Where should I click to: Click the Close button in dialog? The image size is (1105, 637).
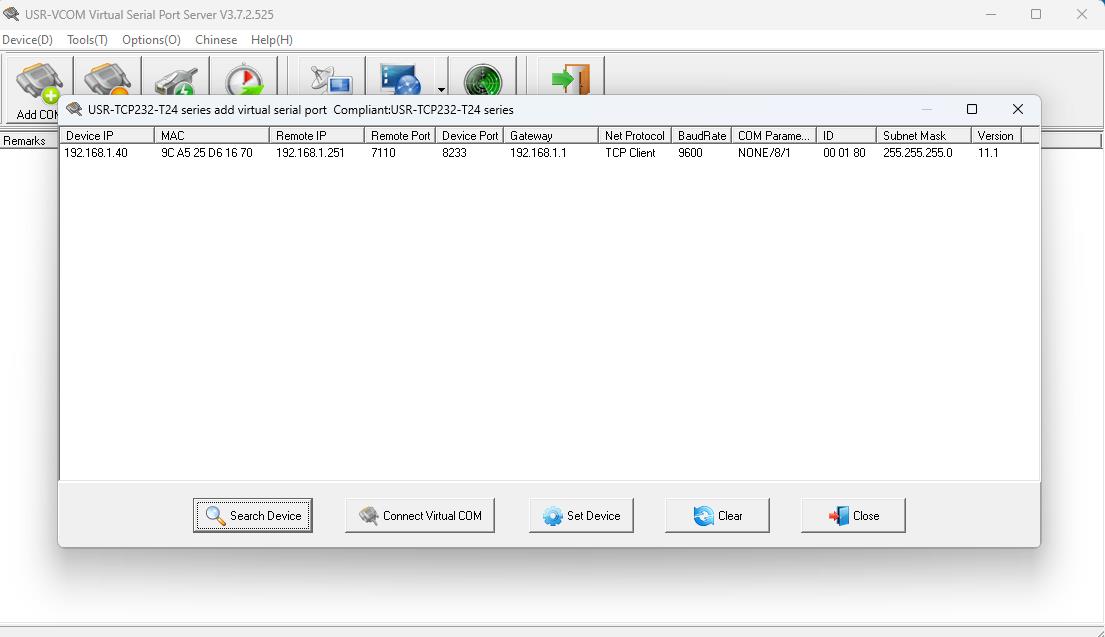(x=853, y=515)
